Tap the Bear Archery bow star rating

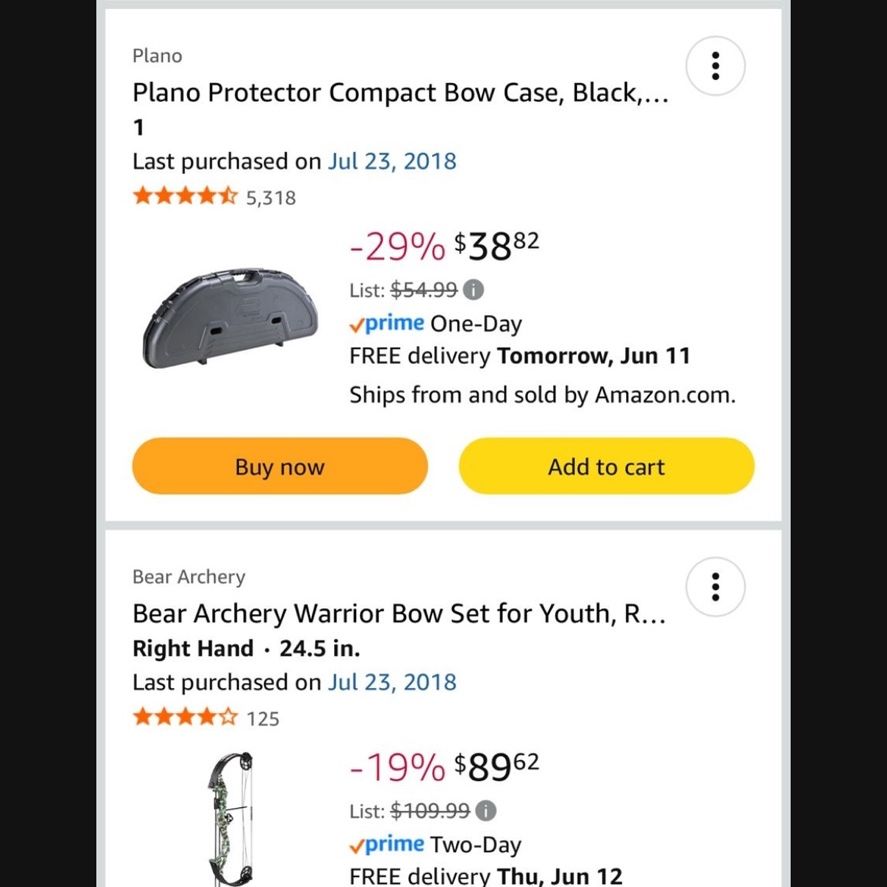(x=185, y=717)
